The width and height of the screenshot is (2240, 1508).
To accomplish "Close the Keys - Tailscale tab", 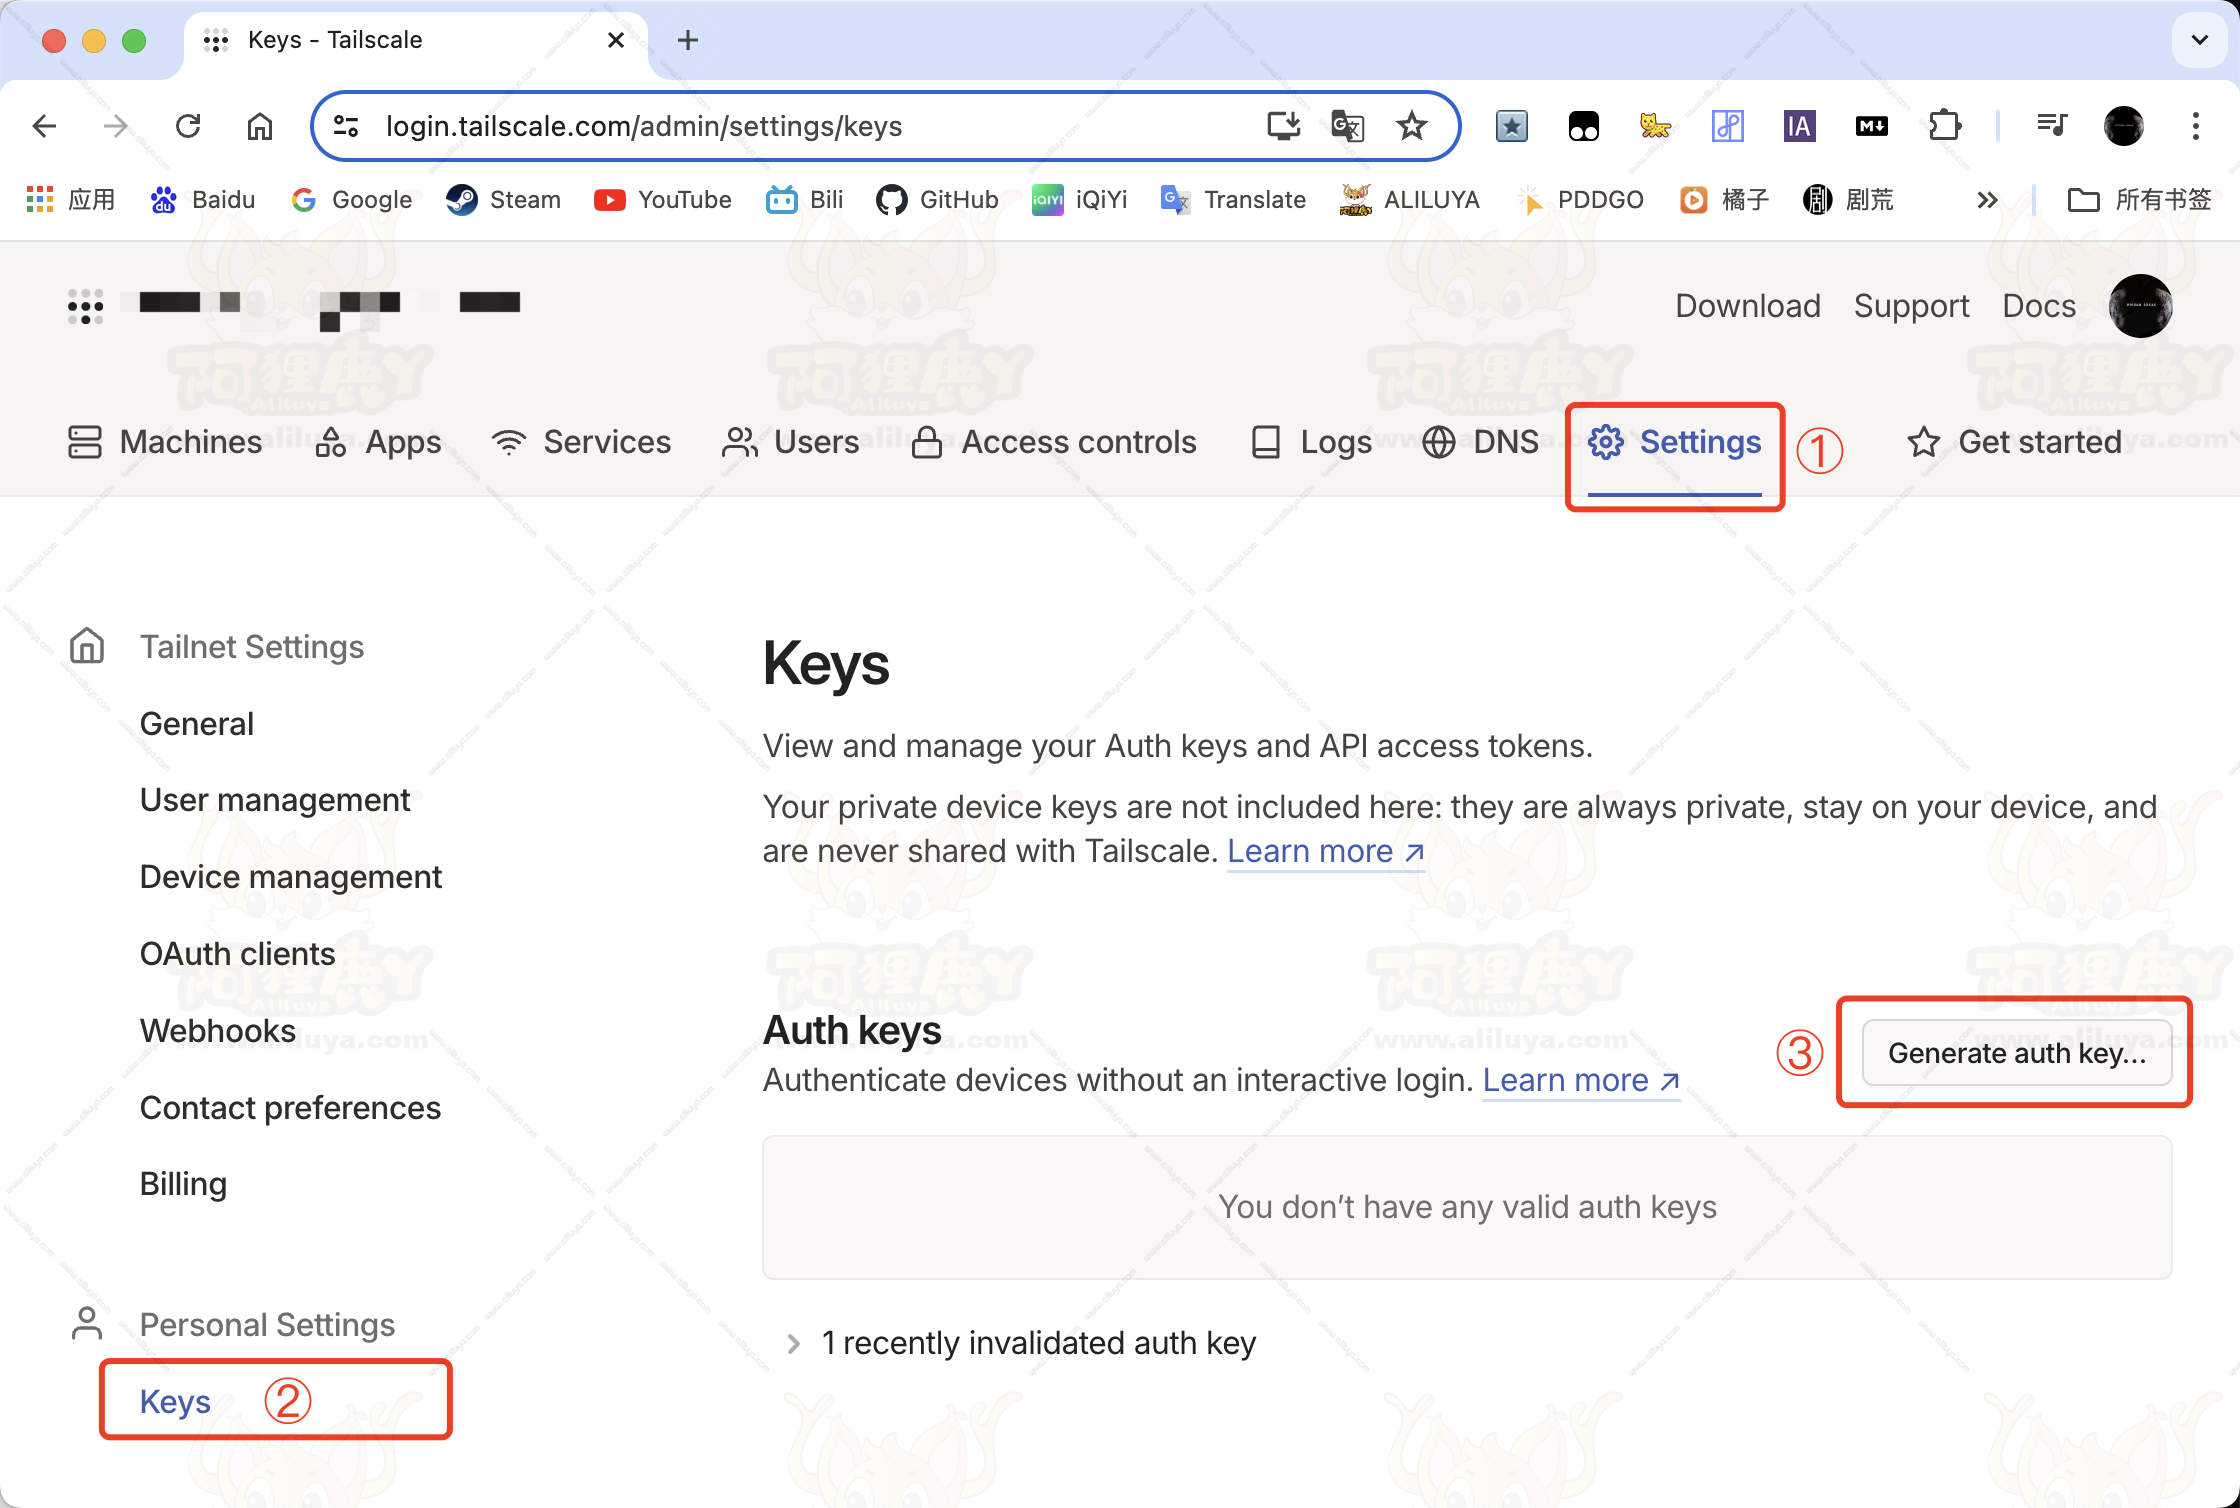I will point(616,40).
